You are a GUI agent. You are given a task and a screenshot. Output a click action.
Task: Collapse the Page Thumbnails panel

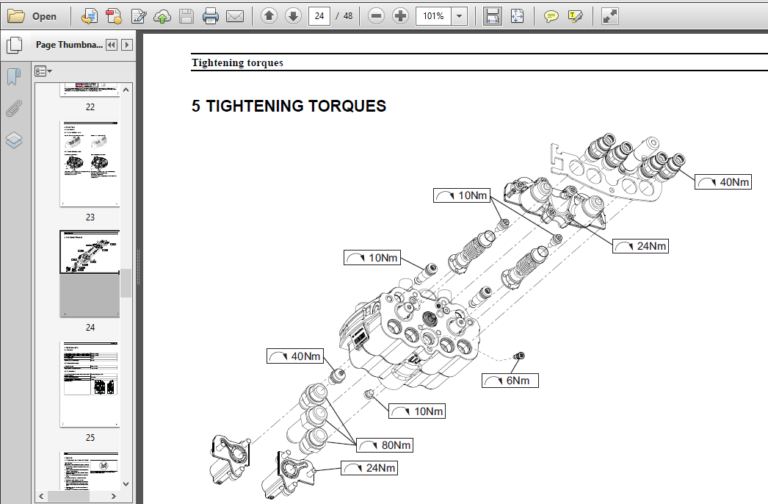click(x=112, y=45)
